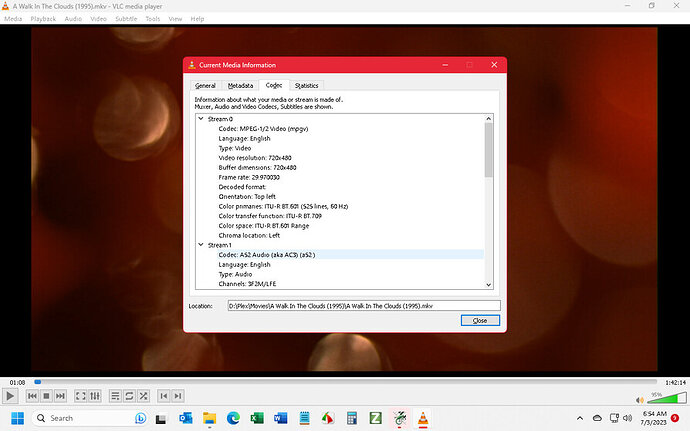The image size is (690, 431).
Task: Select Chroma location: Left row
Action: point(249,235)
